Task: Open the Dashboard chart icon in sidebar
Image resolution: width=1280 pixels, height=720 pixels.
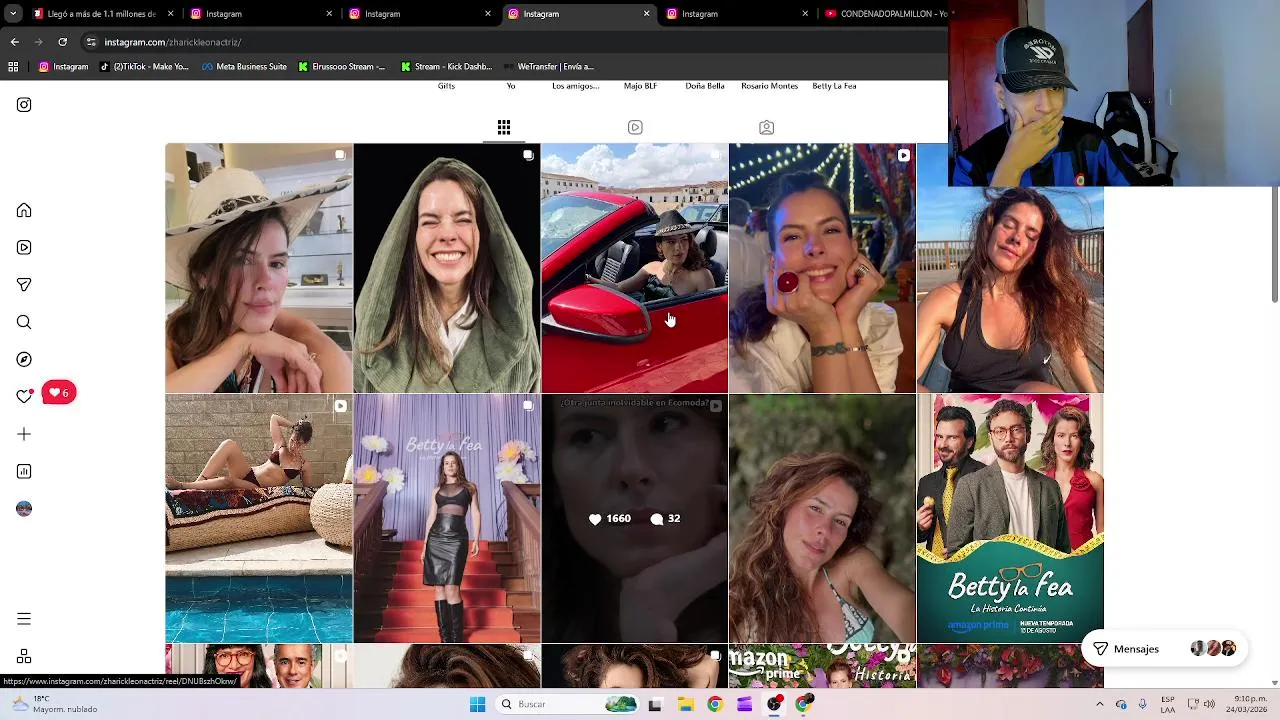Action: pos(24,471)
